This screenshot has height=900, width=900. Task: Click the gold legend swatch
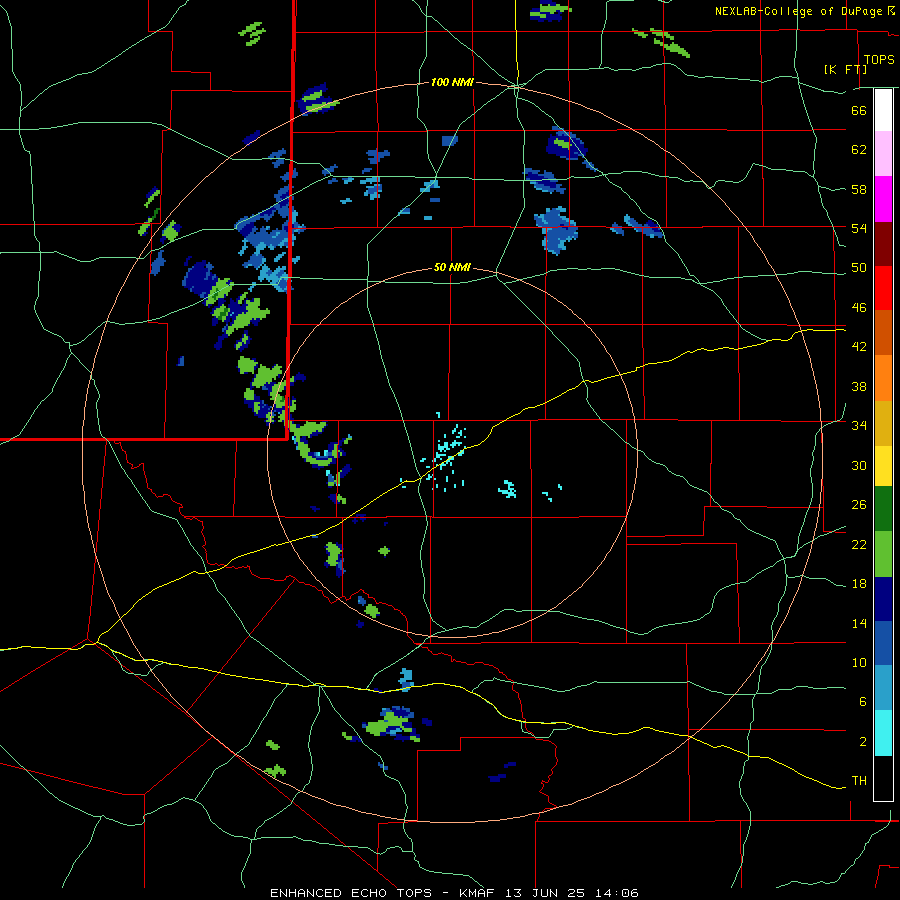(x=883, y=423)
